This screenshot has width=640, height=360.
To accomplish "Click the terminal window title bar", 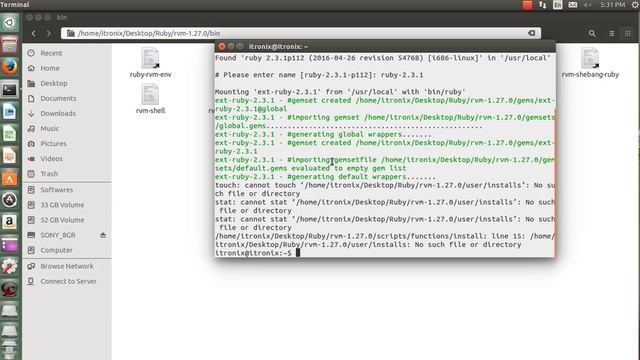I will point(385,47).
